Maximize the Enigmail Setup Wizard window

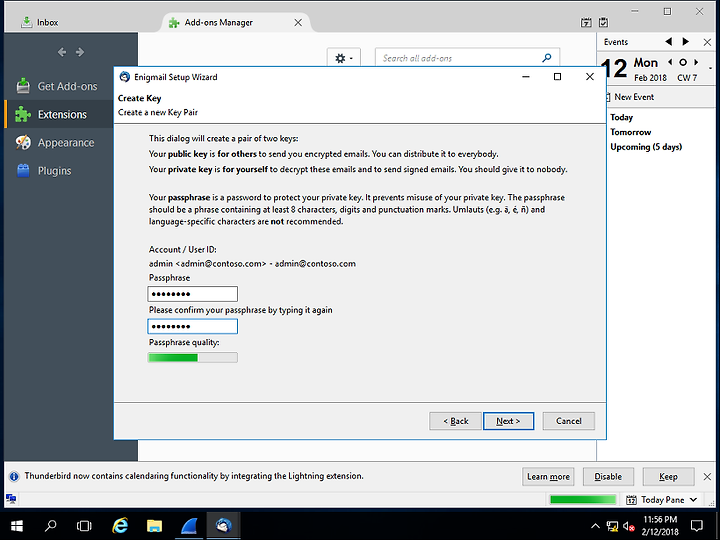click(557, 77)
